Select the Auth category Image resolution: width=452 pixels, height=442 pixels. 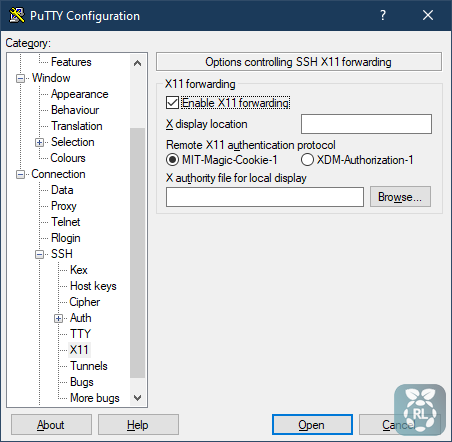coord(81,318)
